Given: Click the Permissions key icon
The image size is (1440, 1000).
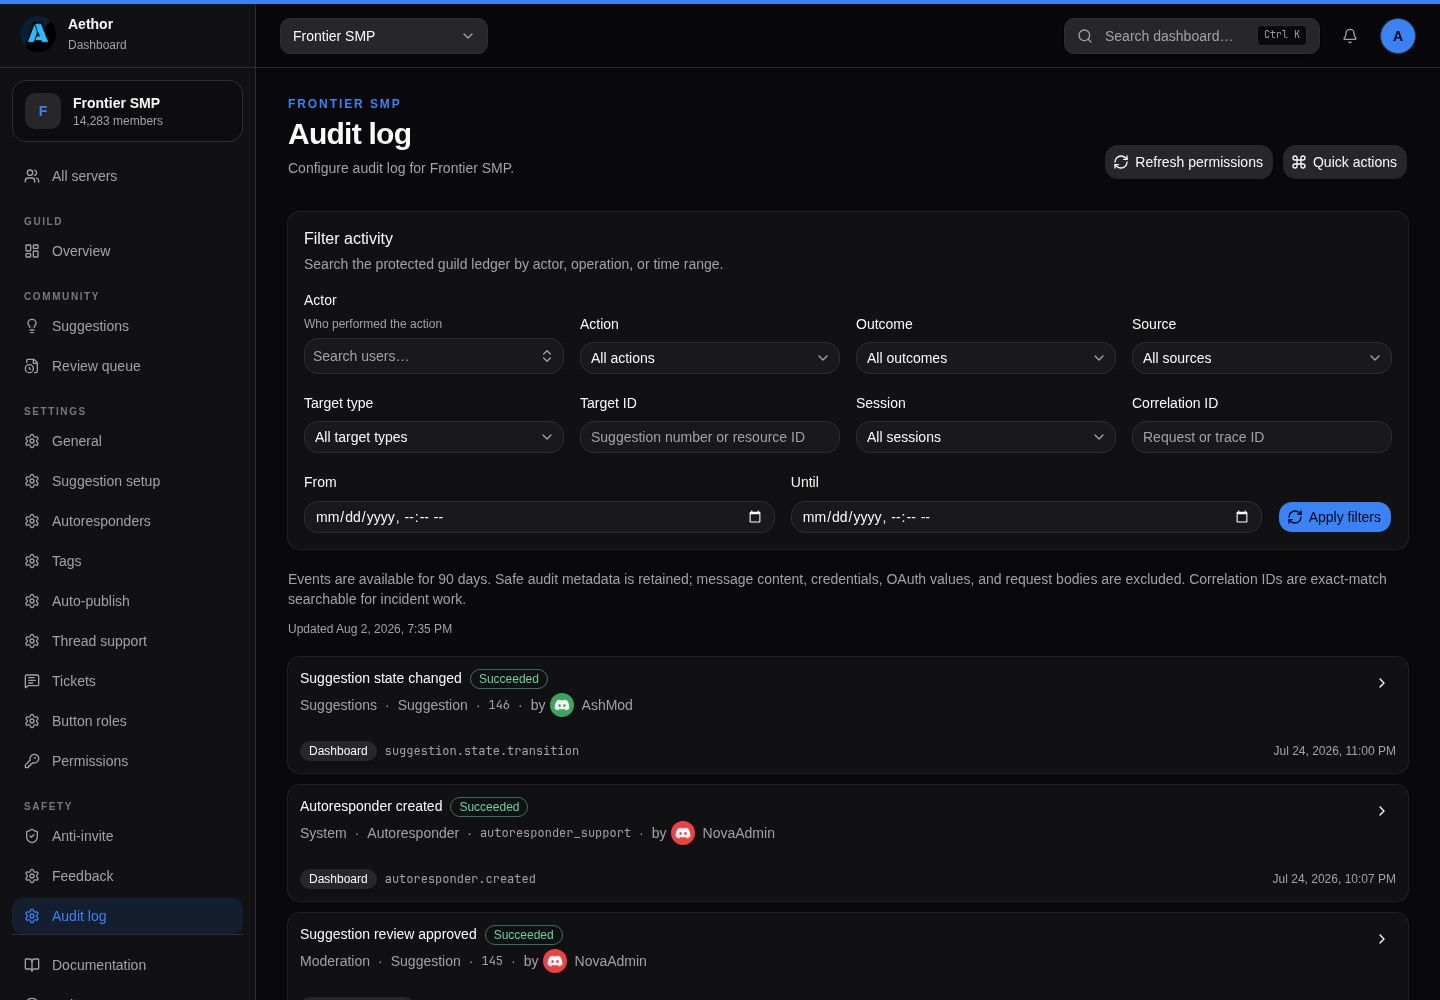Looking at the screenshot, I should pyautogui.click(x=32, y=761).
